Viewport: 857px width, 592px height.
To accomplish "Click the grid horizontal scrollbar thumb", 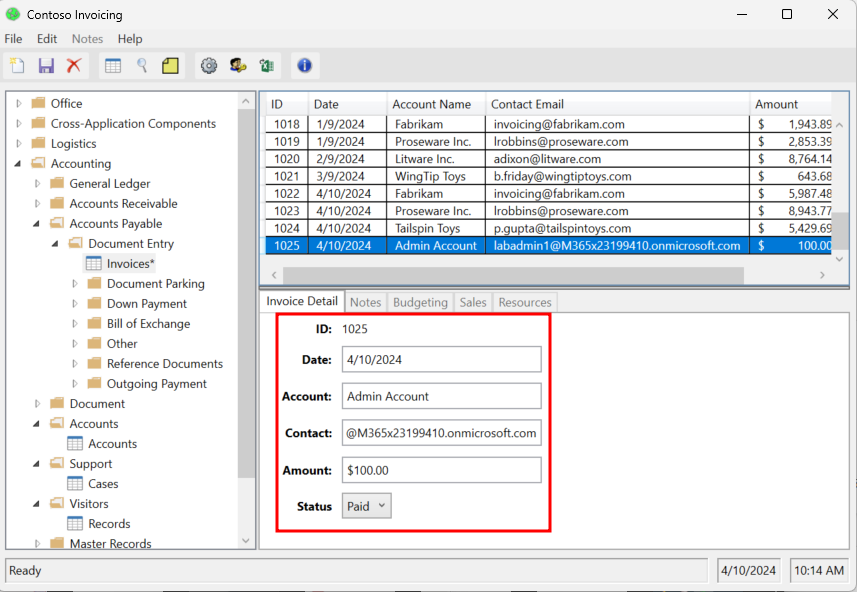I will point(513,275).
